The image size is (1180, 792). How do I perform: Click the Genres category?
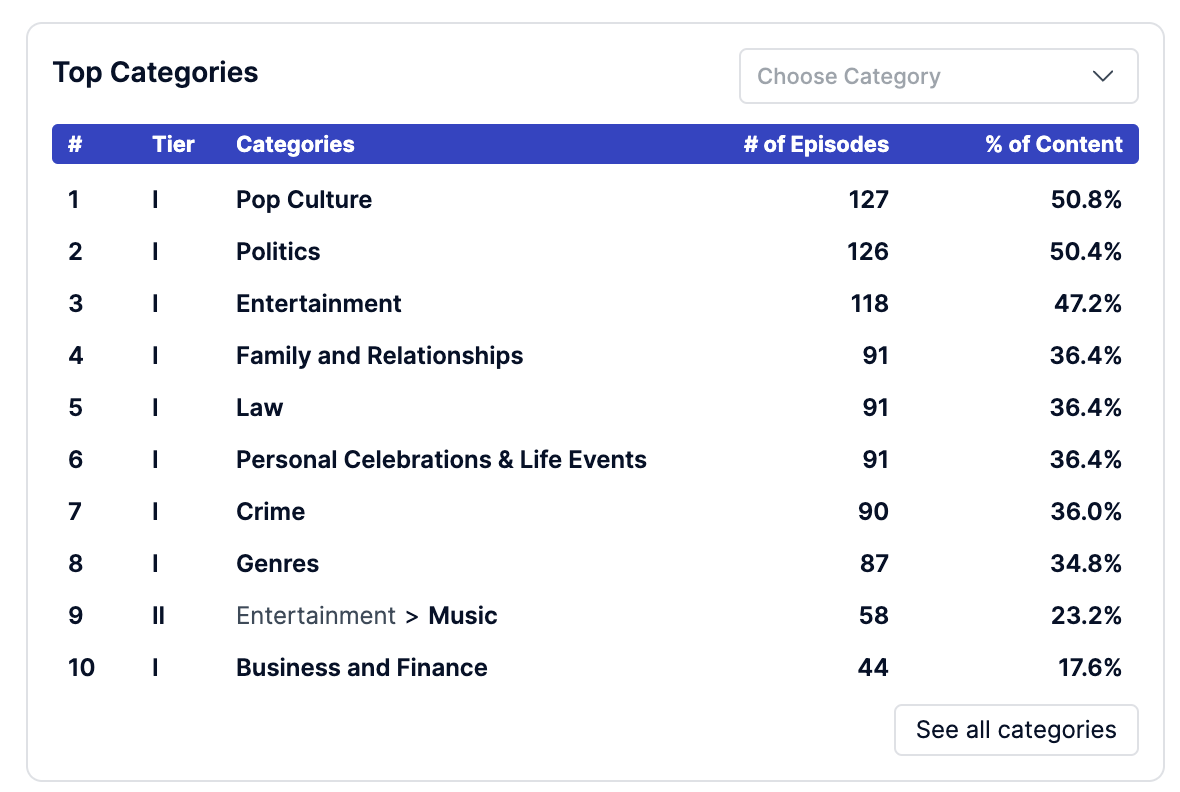[277, 563]
